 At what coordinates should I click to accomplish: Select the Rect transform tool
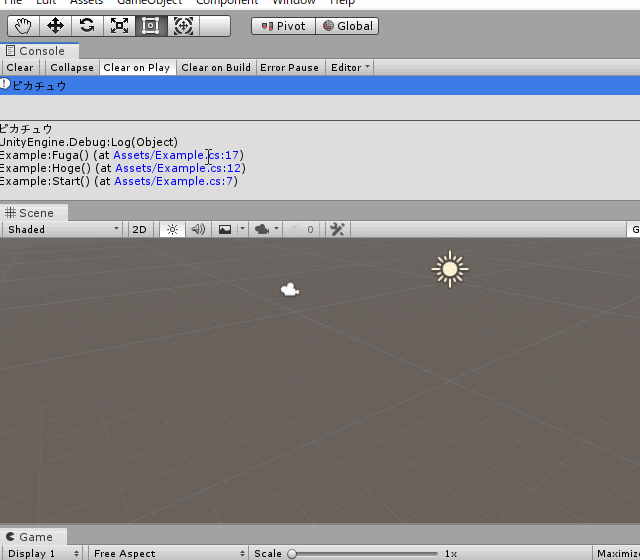151,26
